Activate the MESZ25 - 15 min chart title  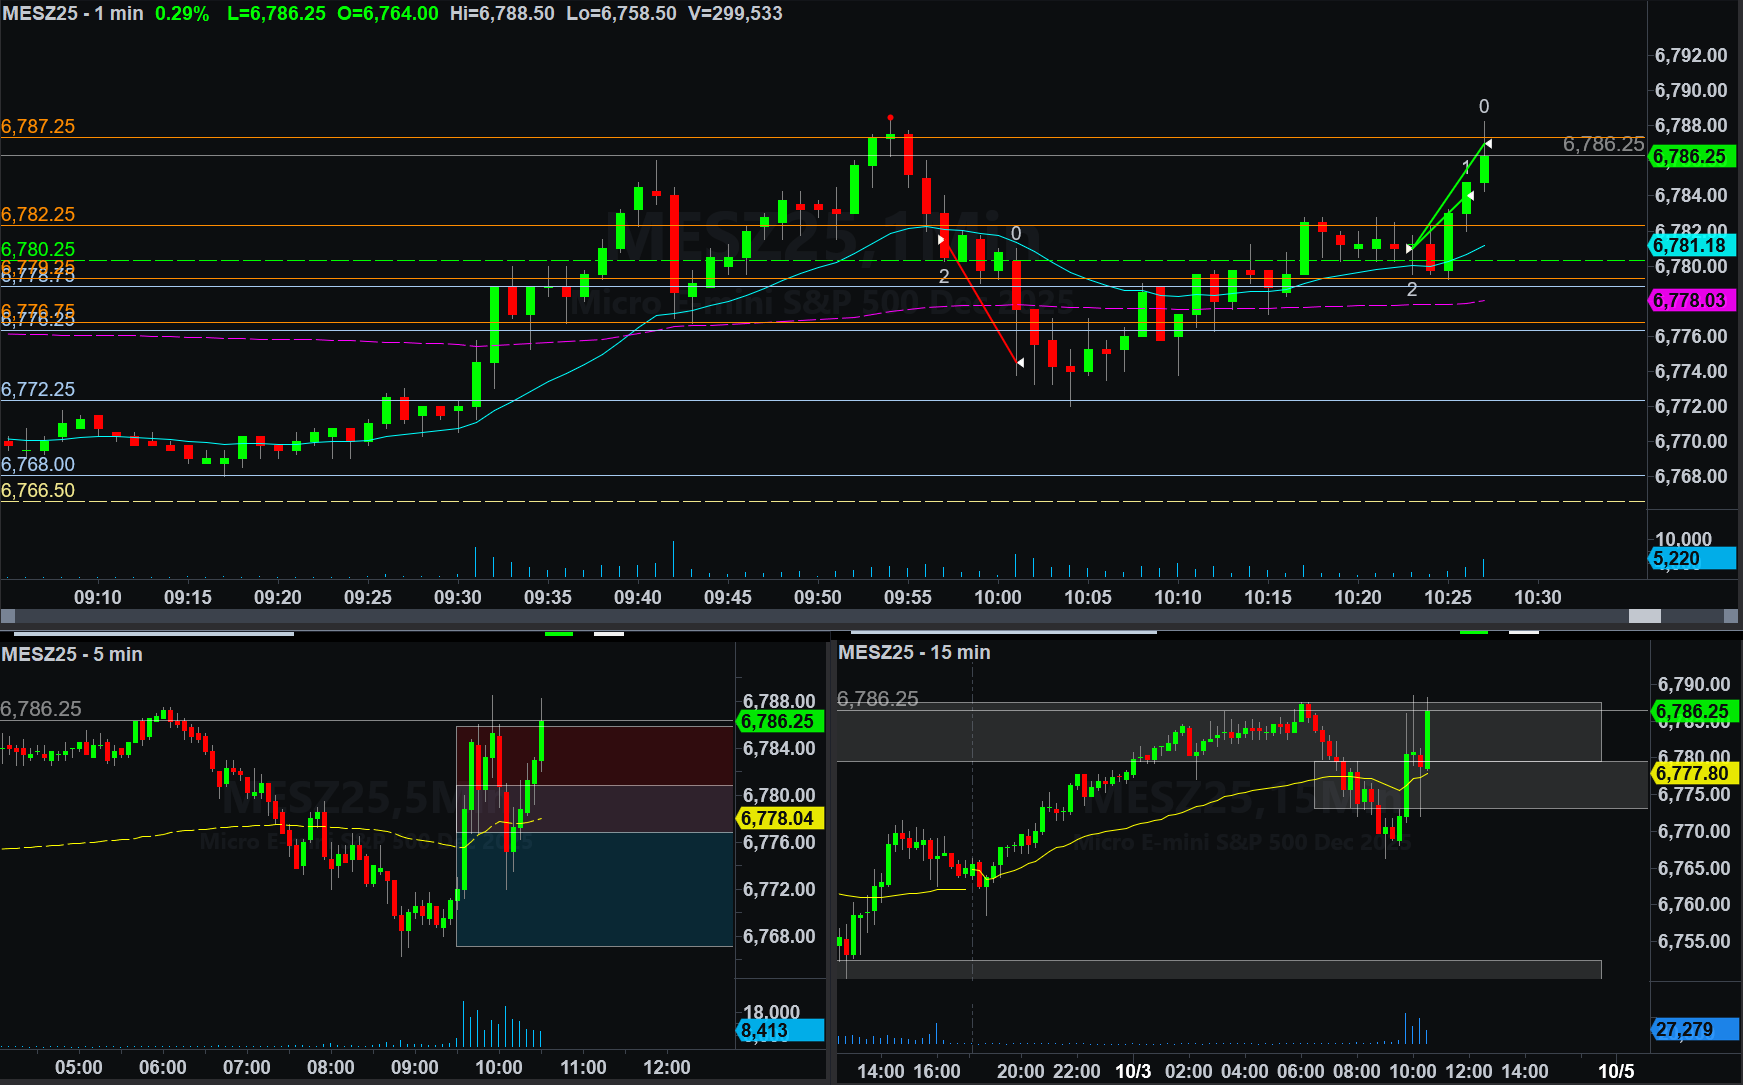(x=914, y=652)
